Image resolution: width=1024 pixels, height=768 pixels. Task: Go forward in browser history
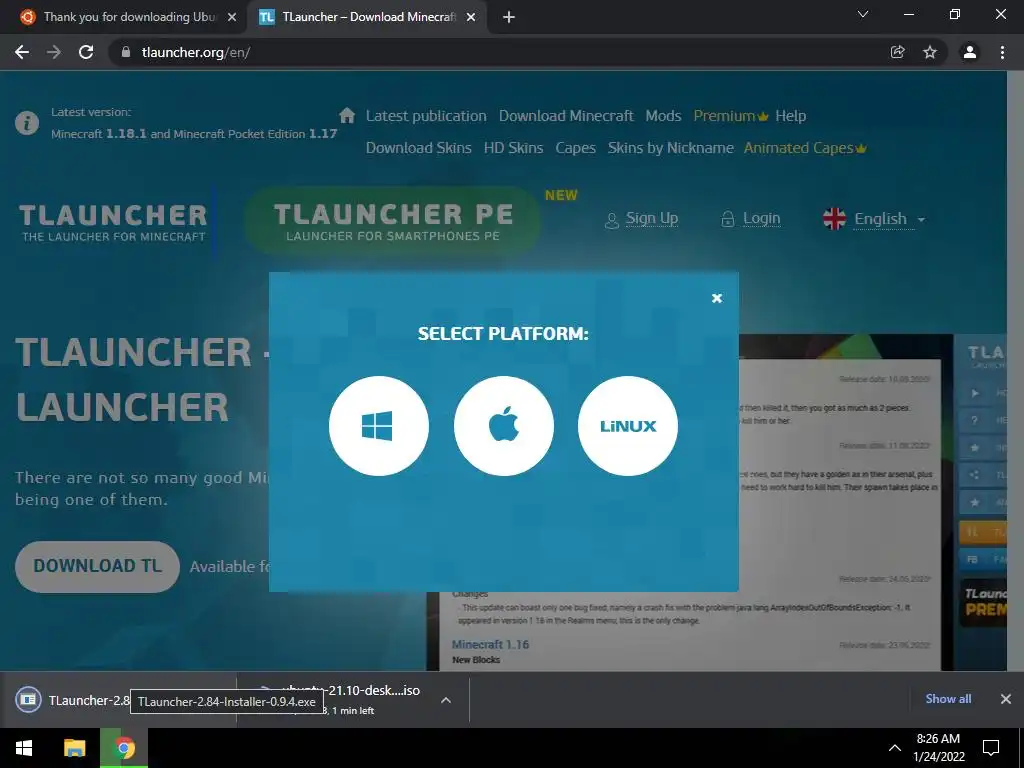[x=54, y=52]
